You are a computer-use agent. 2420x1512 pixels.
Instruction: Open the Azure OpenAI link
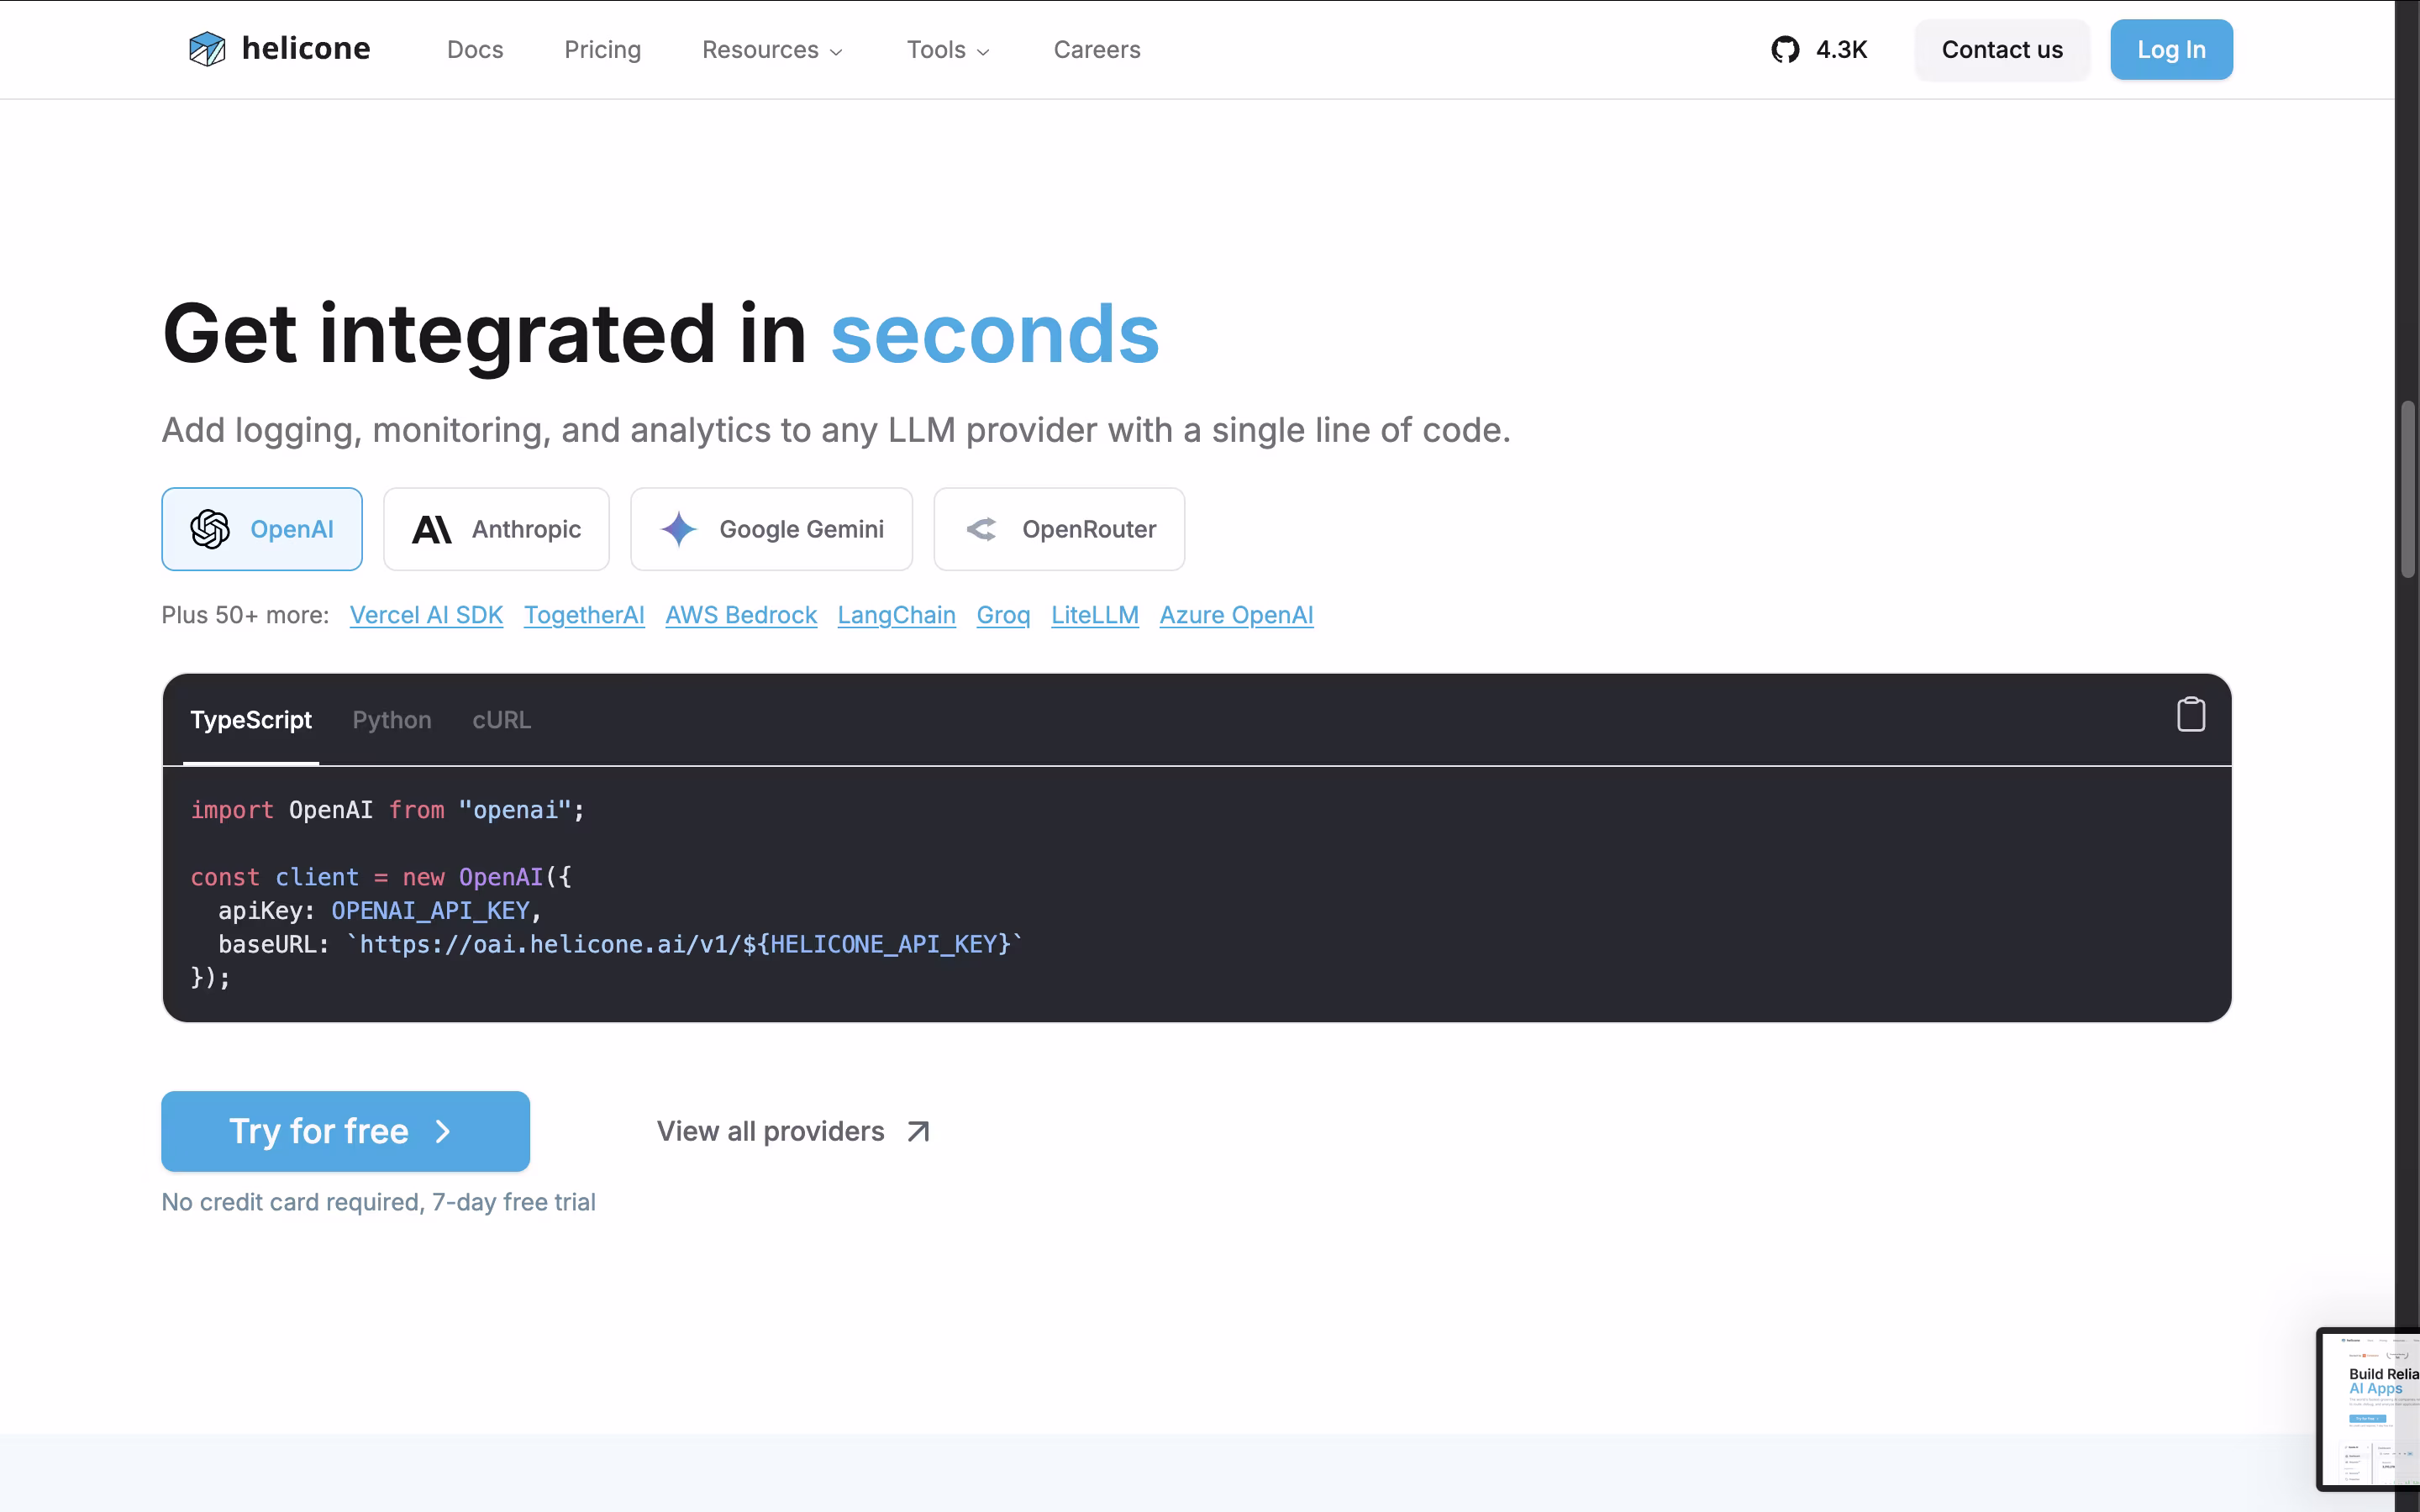[x=1236, y=615]
